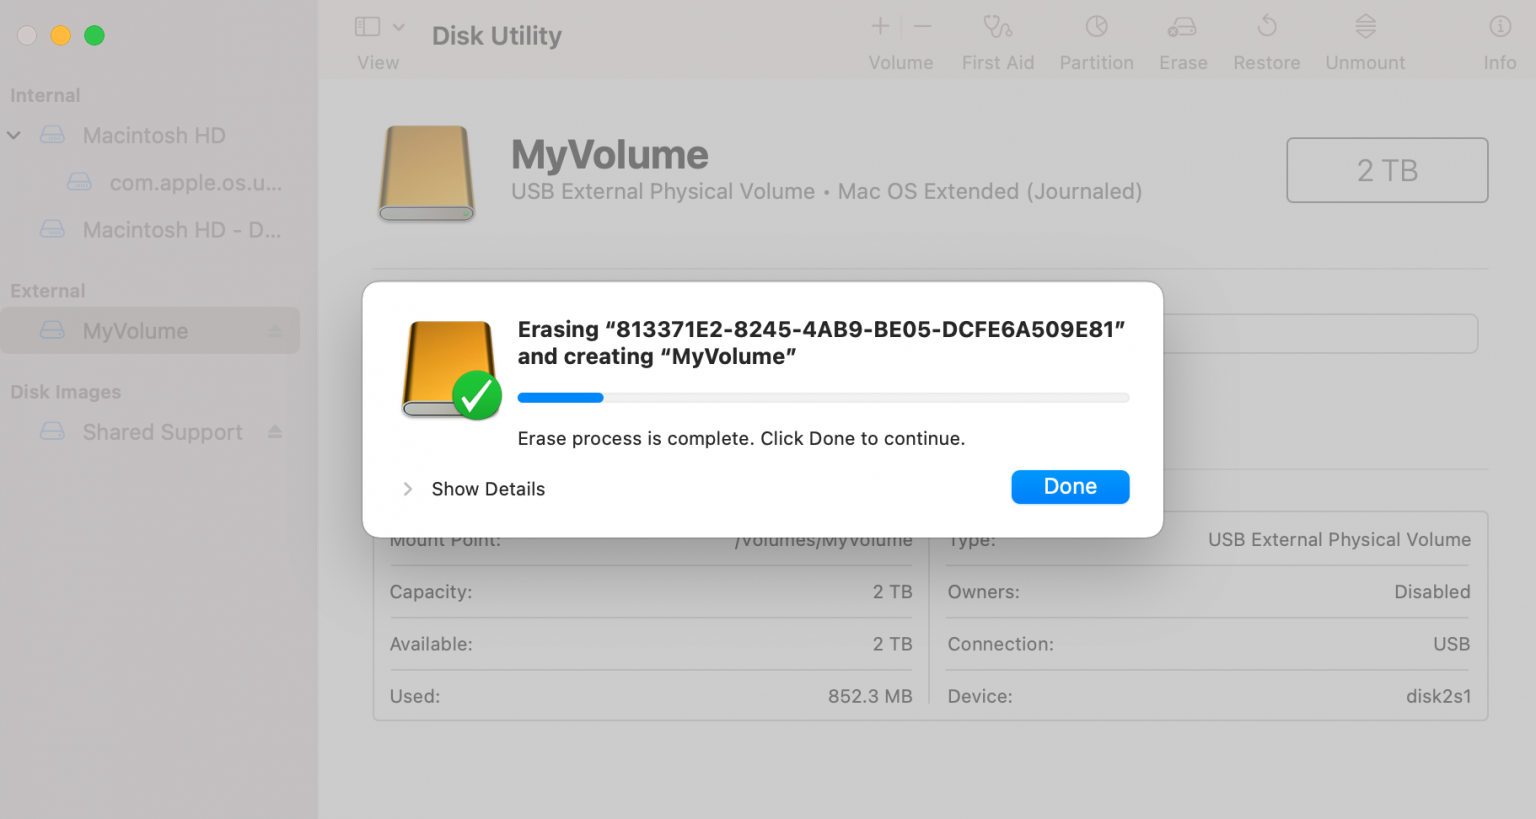
Task: Collapse the Macintosh HD tree
Action: tap(14, 135)
